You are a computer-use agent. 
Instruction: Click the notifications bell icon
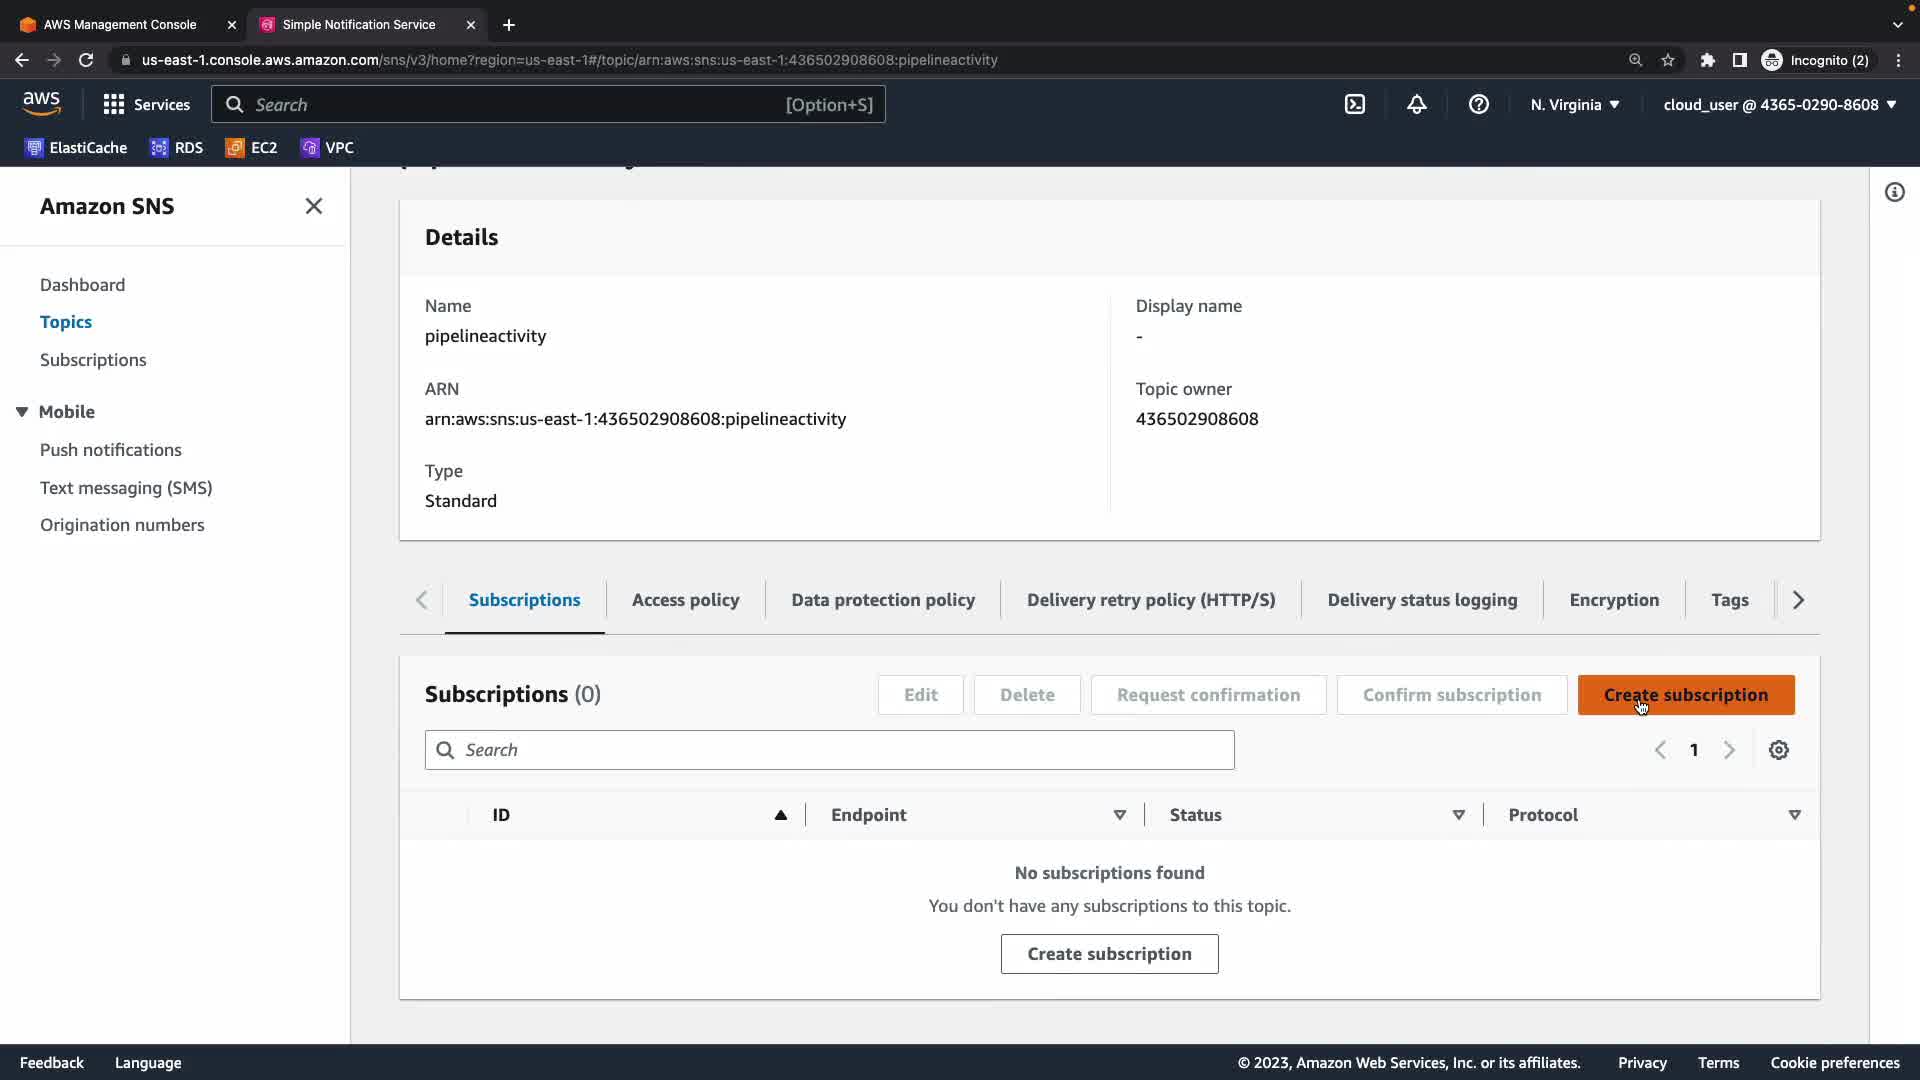pyautogui.click(x=1417, y=105)
